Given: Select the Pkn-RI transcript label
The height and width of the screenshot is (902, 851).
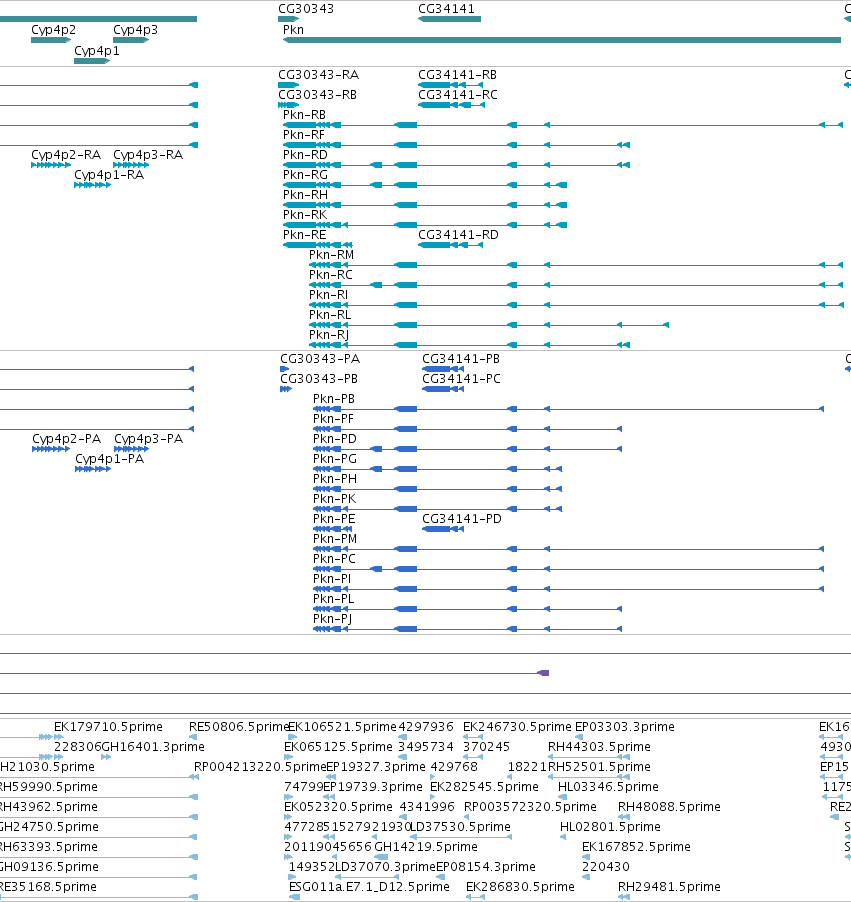Looking at the screenshot, I should click(x=329, y=295).
